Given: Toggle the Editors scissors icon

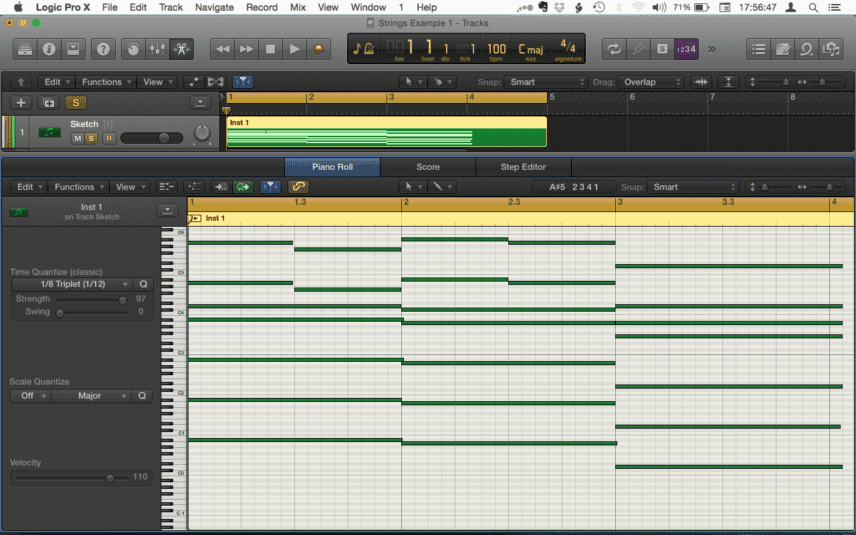Looking at the screenshot, I should pyautogui.click(x=181, y=49).
